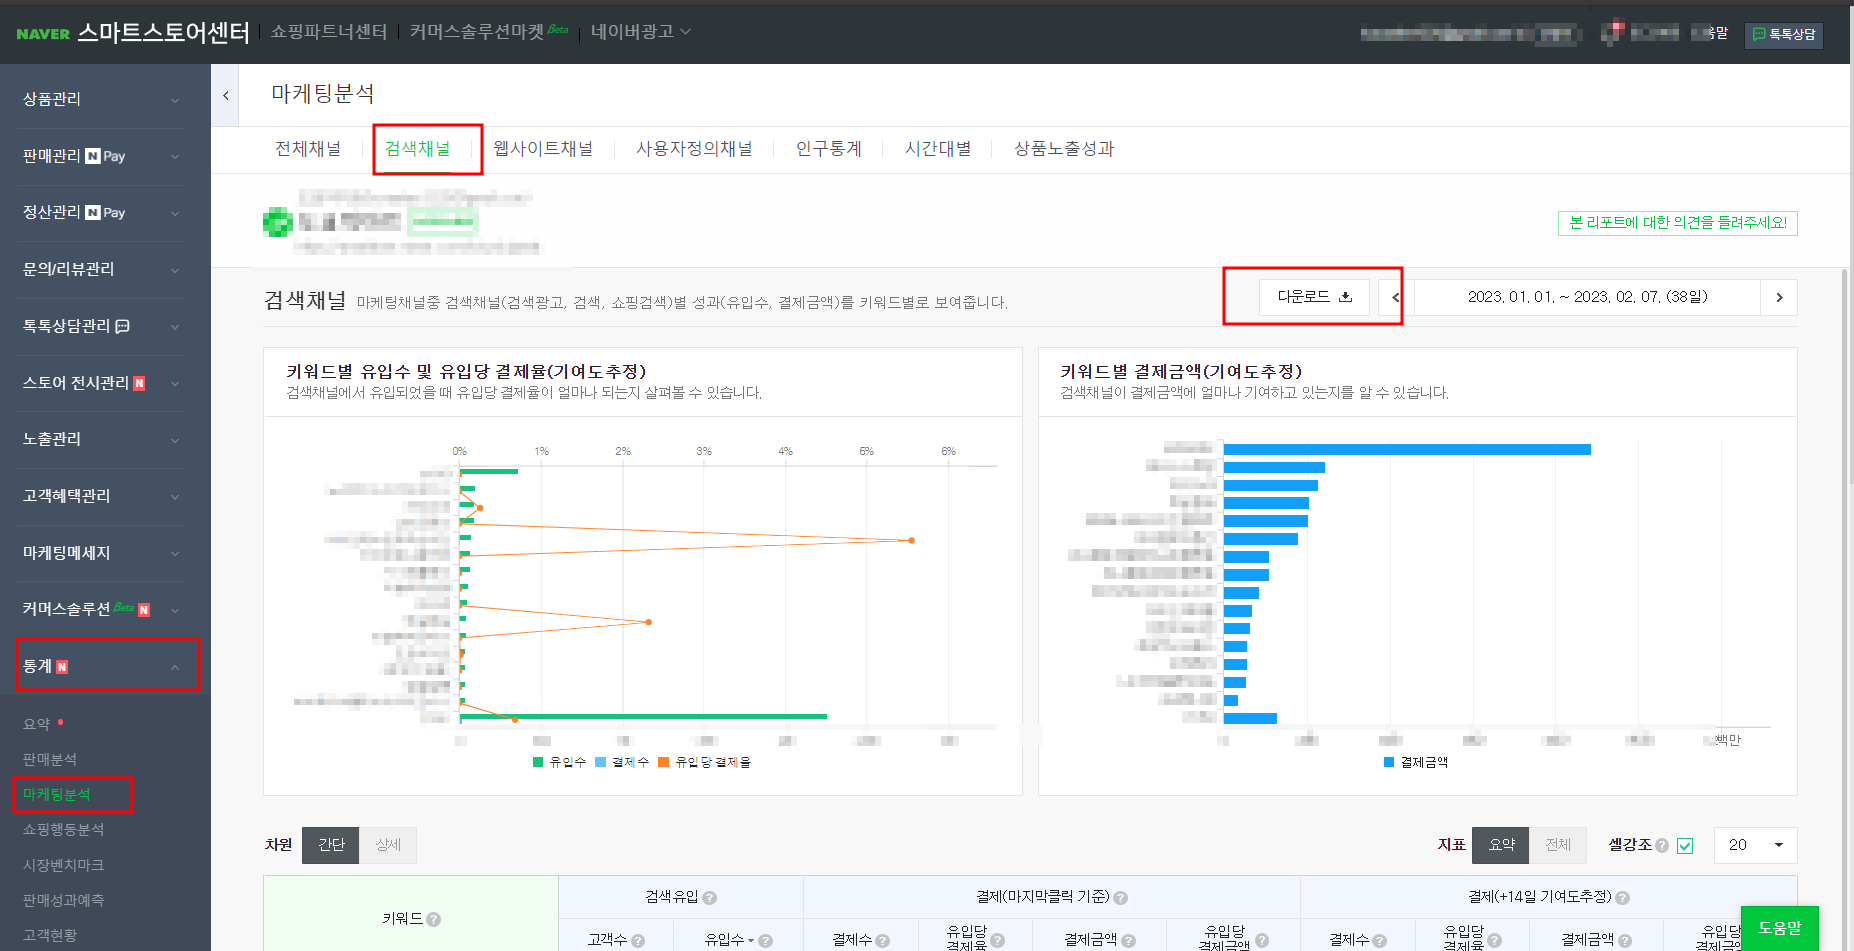Expand 판매관리 sidebar menu
This screenshot has height=951, width=1854.
point(99,156)
